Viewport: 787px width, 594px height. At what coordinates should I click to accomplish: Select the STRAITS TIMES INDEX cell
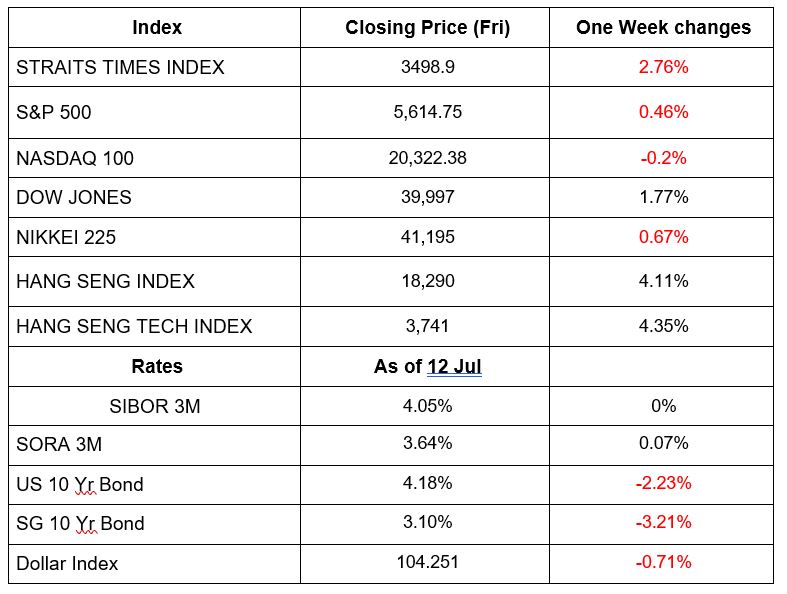[x=120, y=68]
